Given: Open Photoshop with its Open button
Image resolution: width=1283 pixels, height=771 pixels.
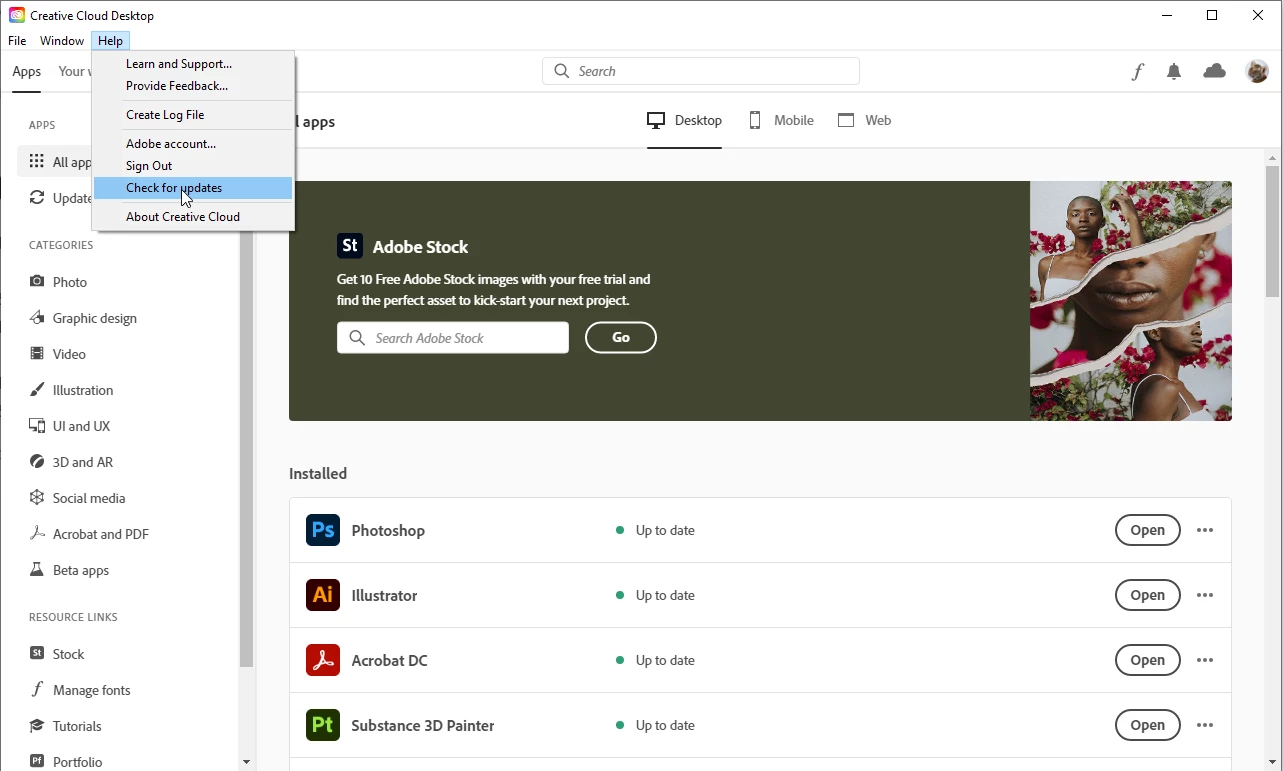Looking at the screenshot, I should 1148,530.
